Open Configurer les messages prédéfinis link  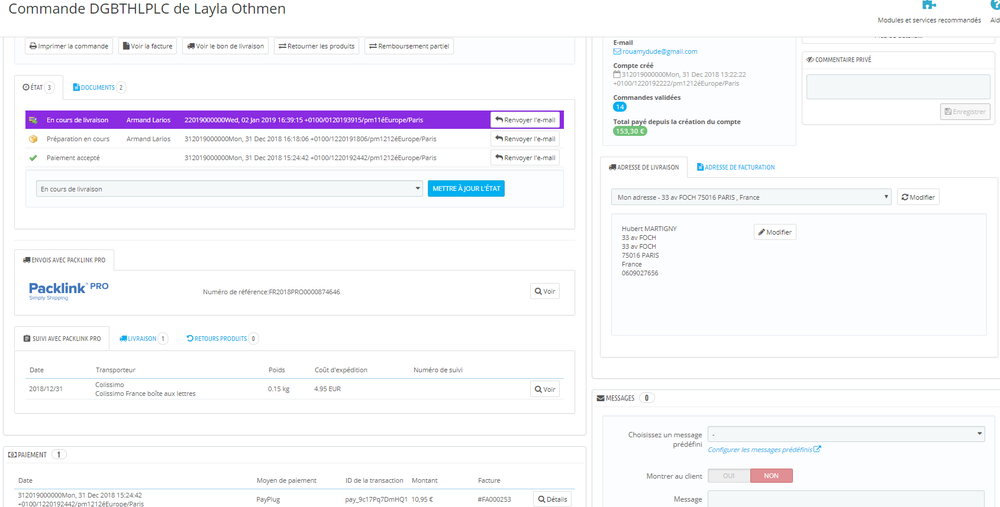point(764,450)
